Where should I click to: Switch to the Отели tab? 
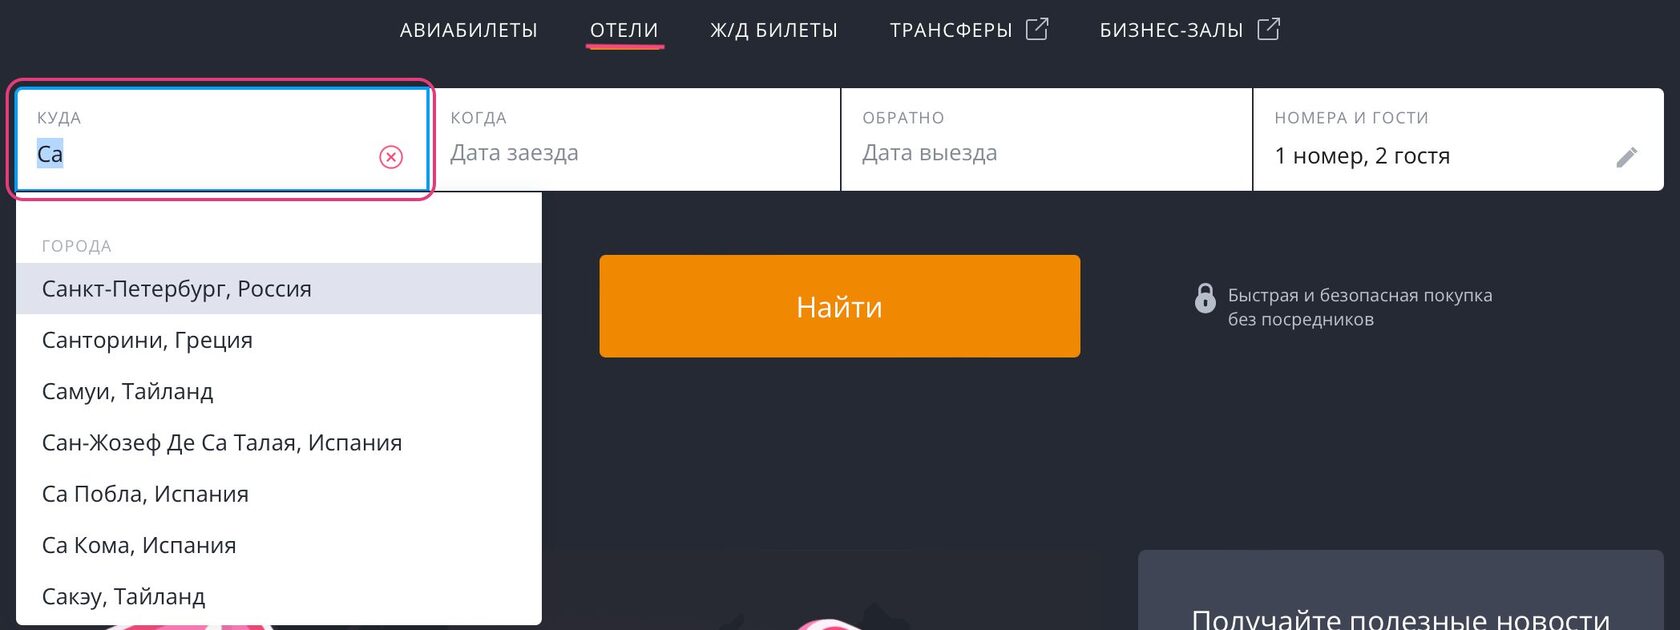(624, 30)
